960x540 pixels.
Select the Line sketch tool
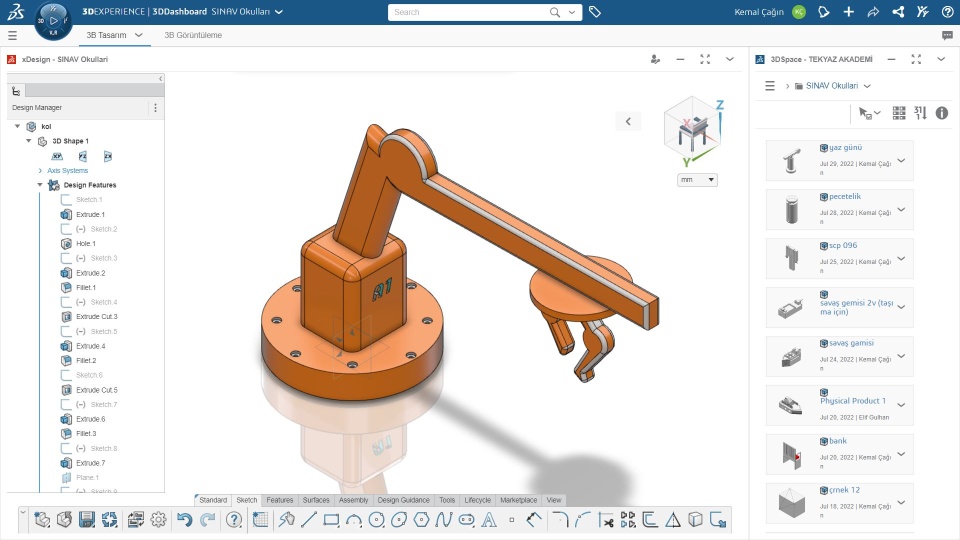(309, 520)
